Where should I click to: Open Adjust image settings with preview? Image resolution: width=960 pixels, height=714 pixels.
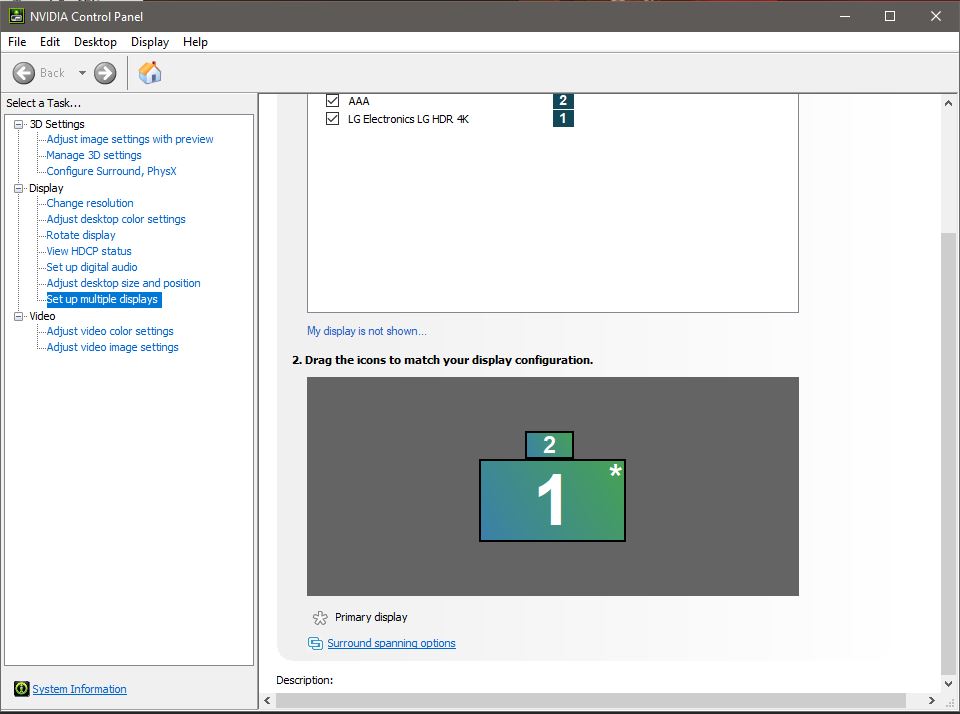[x=130, y=139]
